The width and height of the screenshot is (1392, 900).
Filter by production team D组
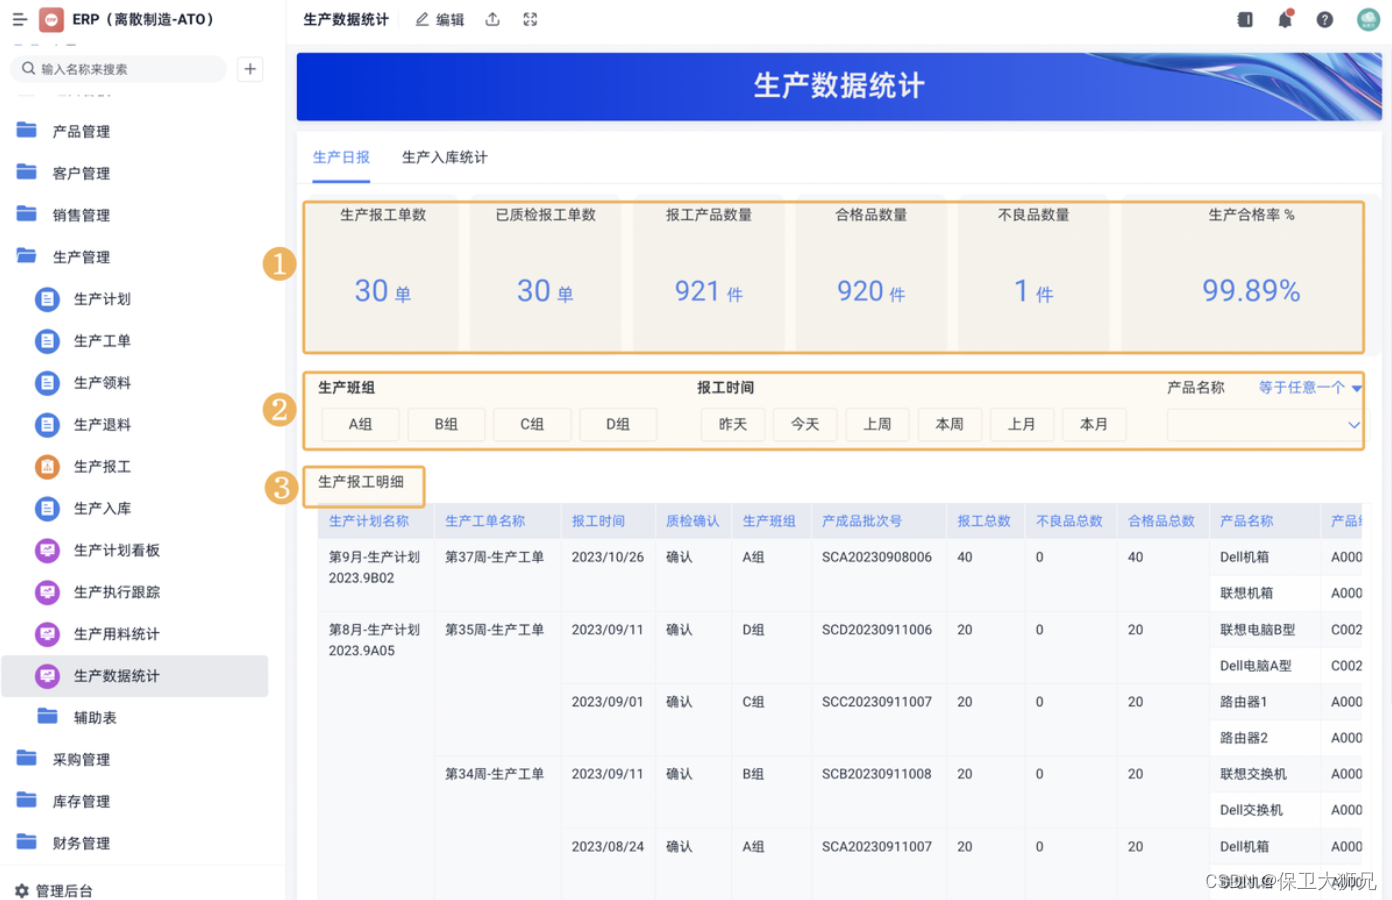click(x=618, y=424)
